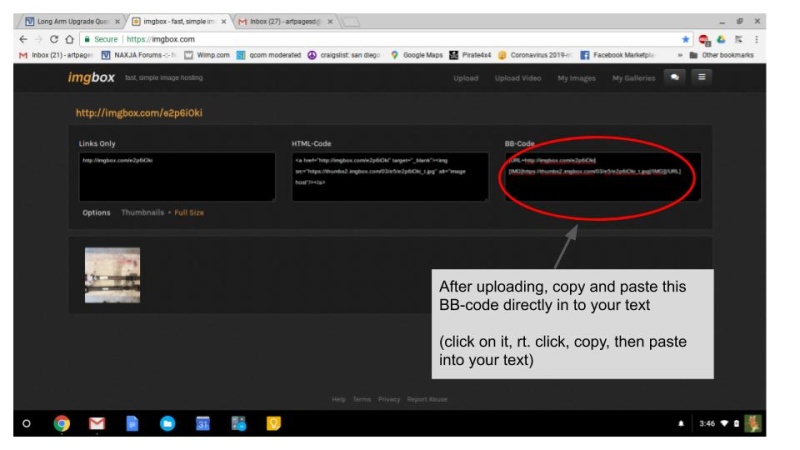800x450 pixels.
Task: Click Upload Video in the imgbox menu
Action: click(518, 78)
